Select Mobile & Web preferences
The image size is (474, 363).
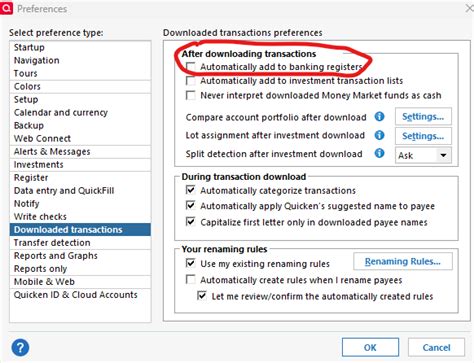point(80,281)
